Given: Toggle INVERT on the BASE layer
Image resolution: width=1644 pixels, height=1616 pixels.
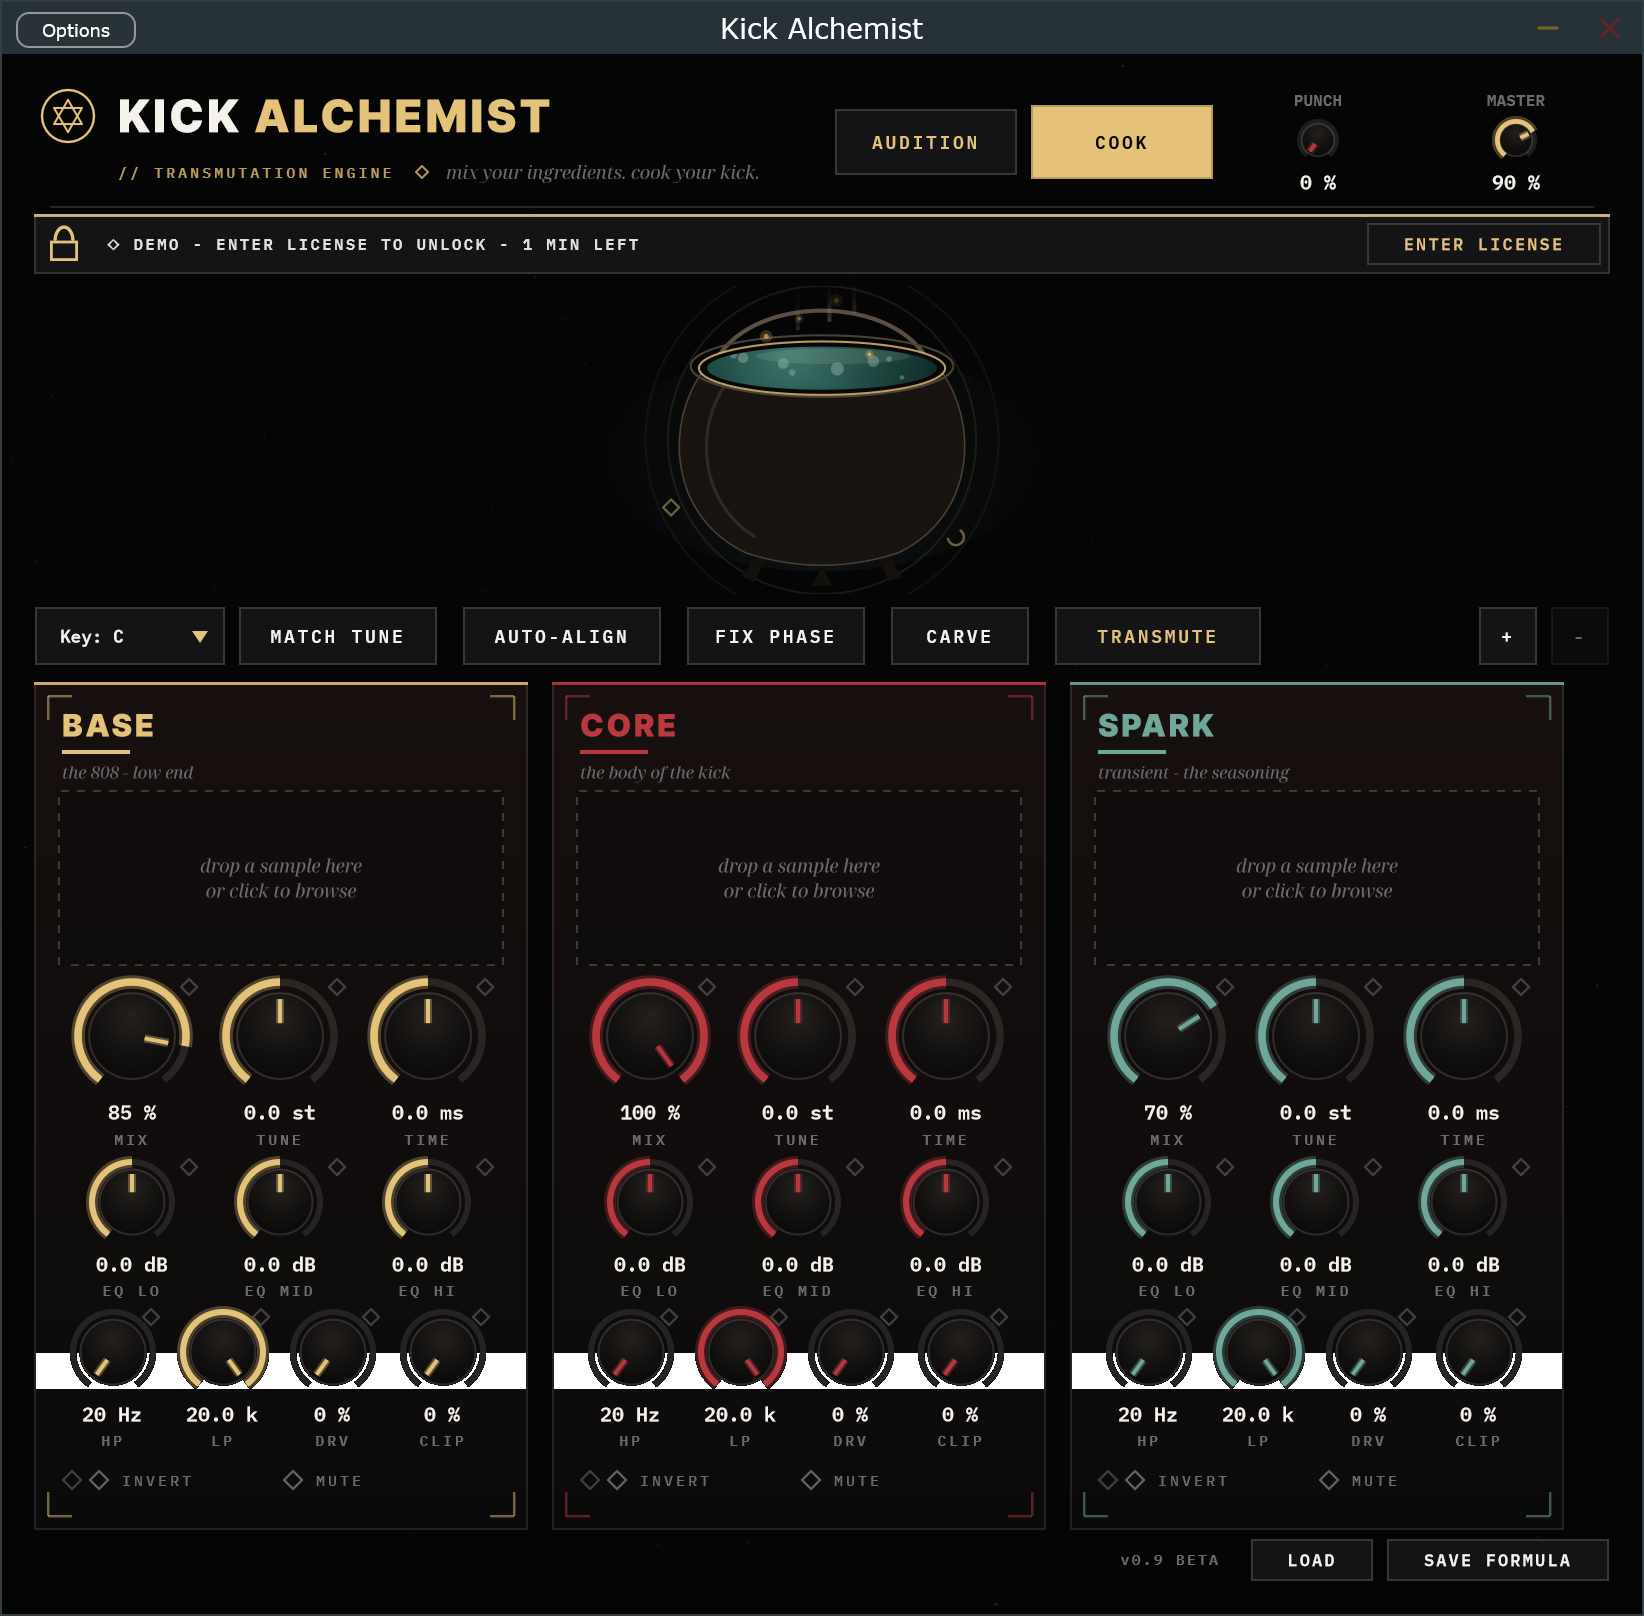Looking at the screenshot, I should pyautogui.click(x=141, y=1480).
